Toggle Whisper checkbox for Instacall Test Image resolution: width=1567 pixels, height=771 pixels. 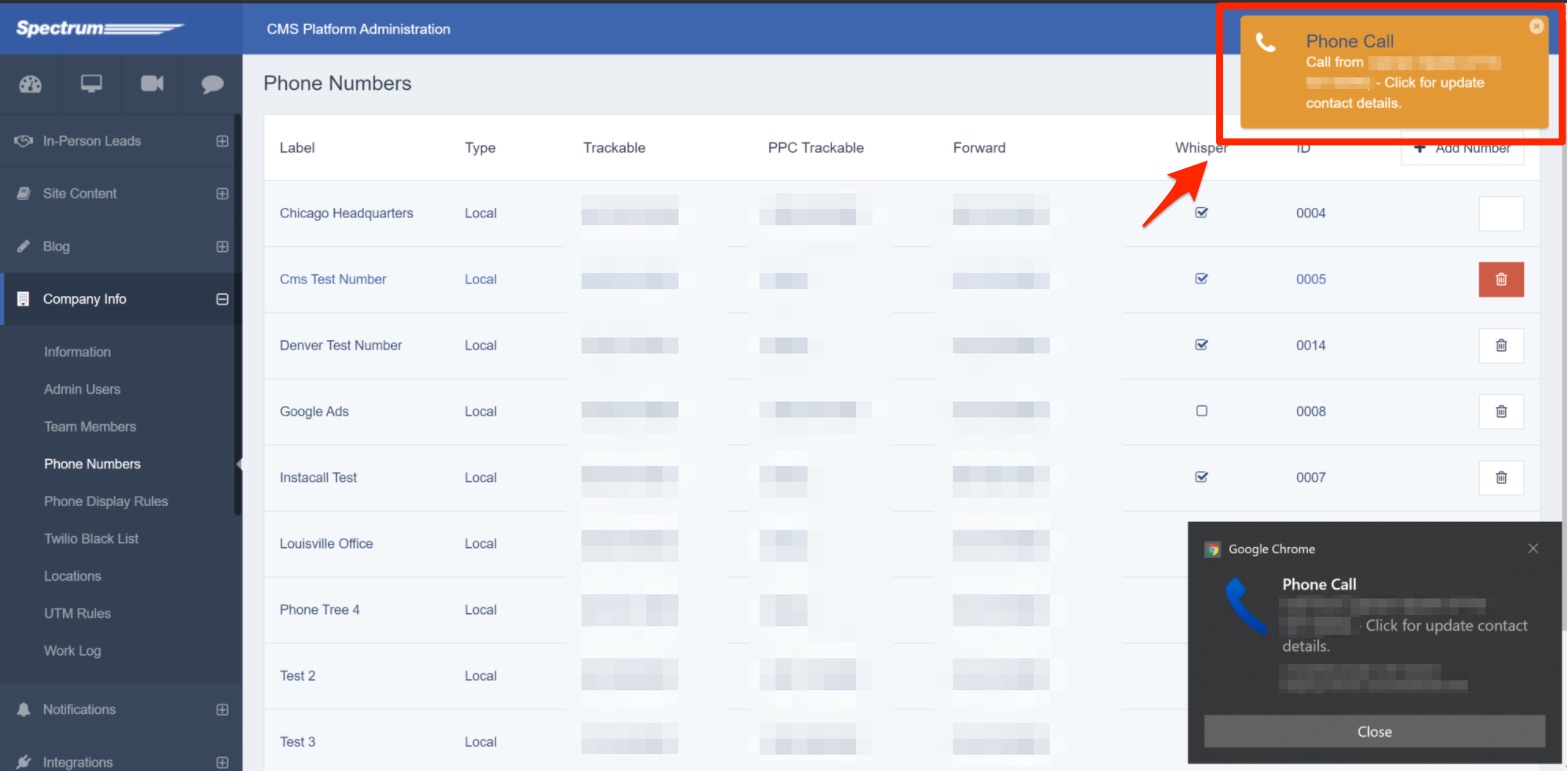point(1202,477)
